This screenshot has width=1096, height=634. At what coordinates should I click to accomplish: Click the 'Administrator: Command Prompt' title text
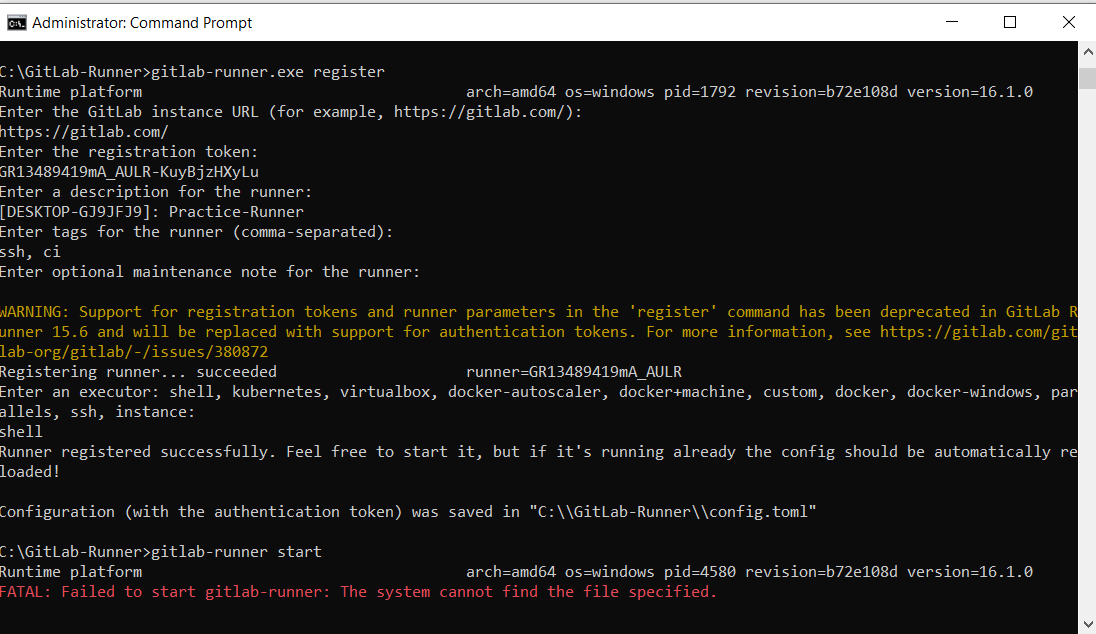coord(142,22)
